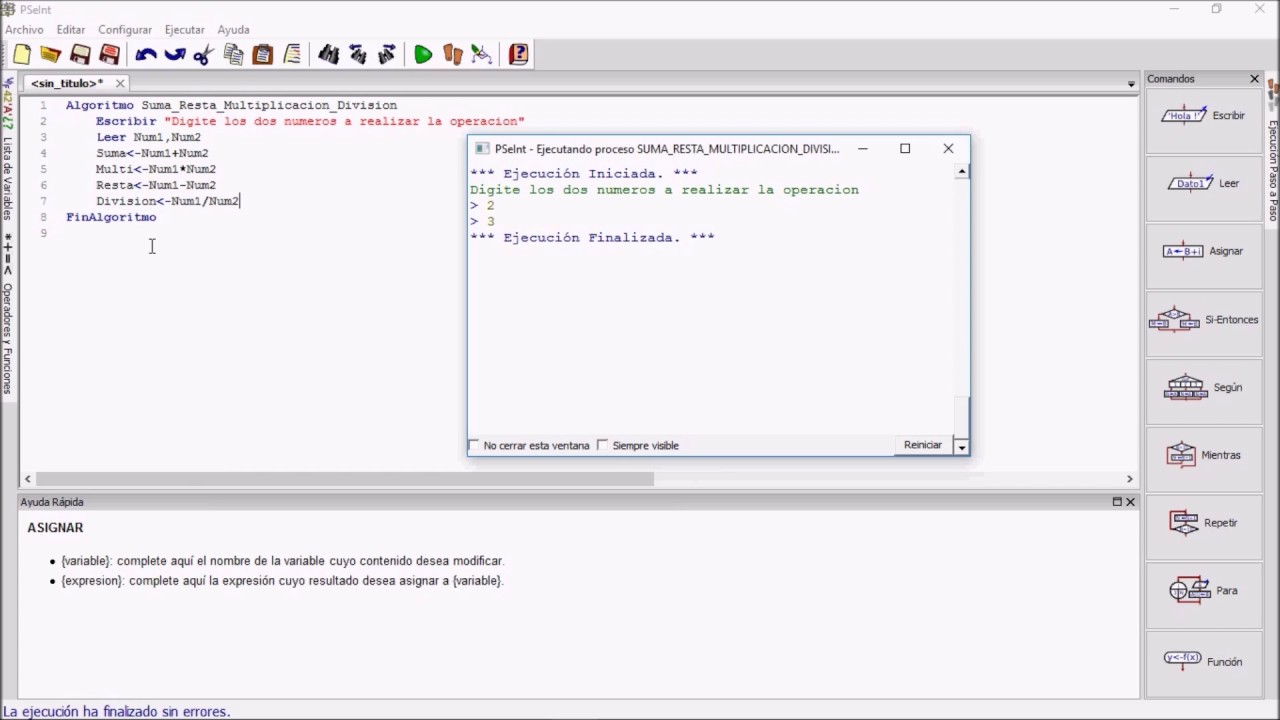Cut selection with scissors icon

tap(204, 54)
